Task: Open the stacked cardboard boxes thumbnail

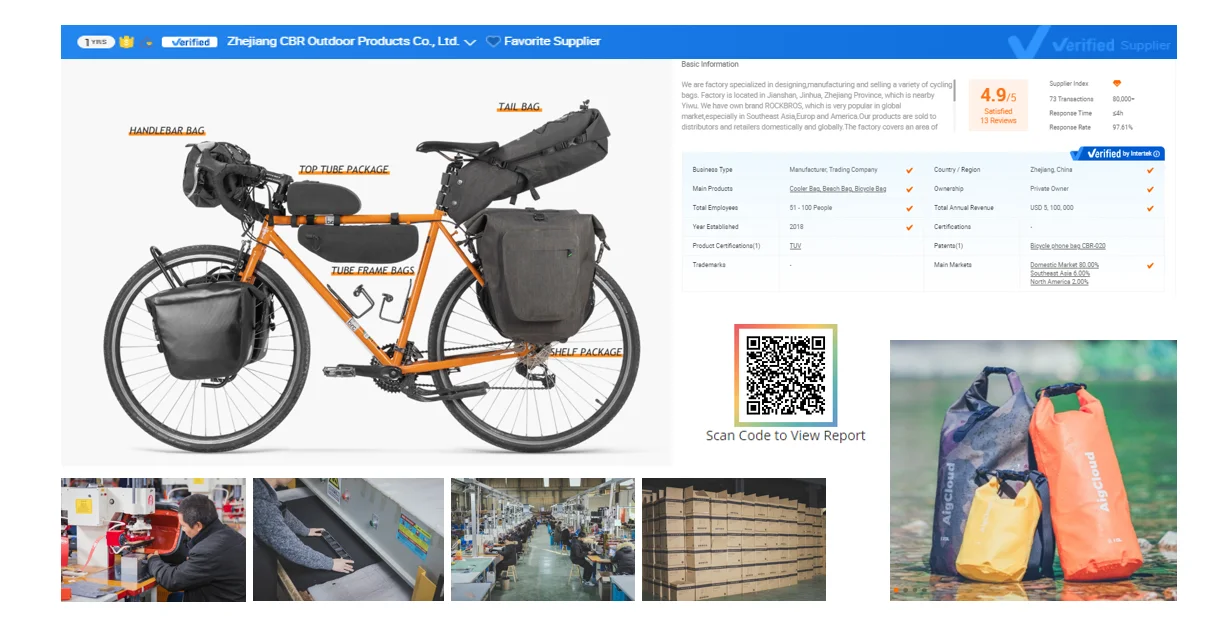Action: [734, 540]
